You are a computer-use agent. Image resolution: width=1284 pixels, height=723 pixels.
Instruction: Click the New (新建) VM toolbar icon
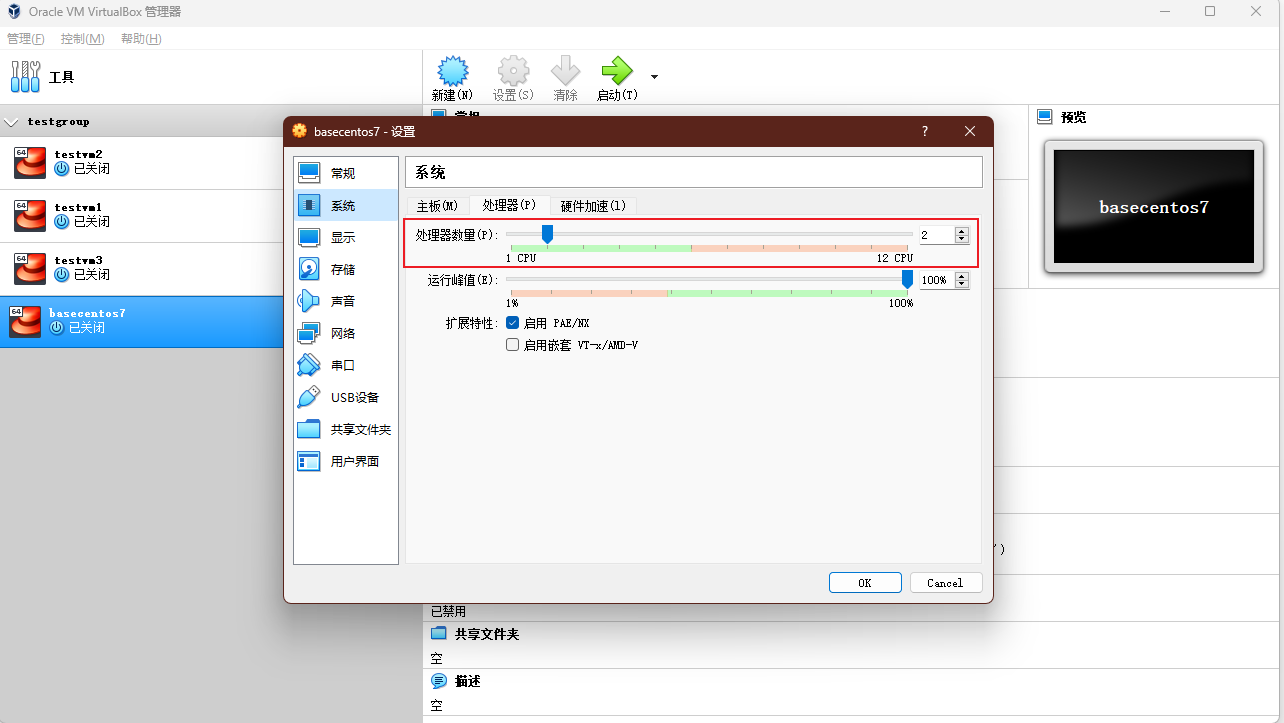coord(453,71)
